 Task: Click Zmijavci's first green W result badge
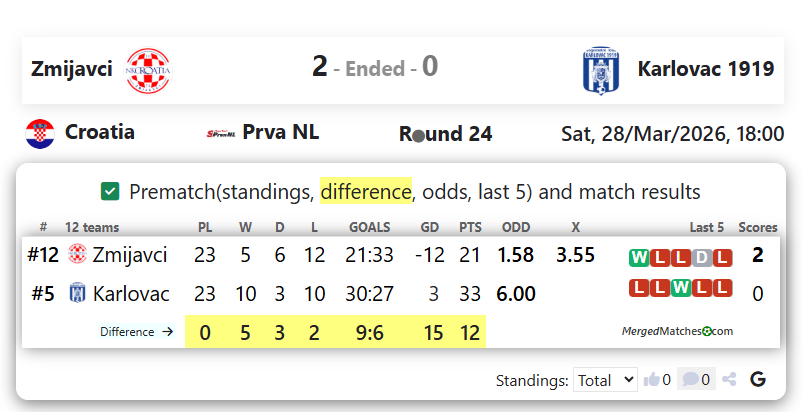click(638, 257)
